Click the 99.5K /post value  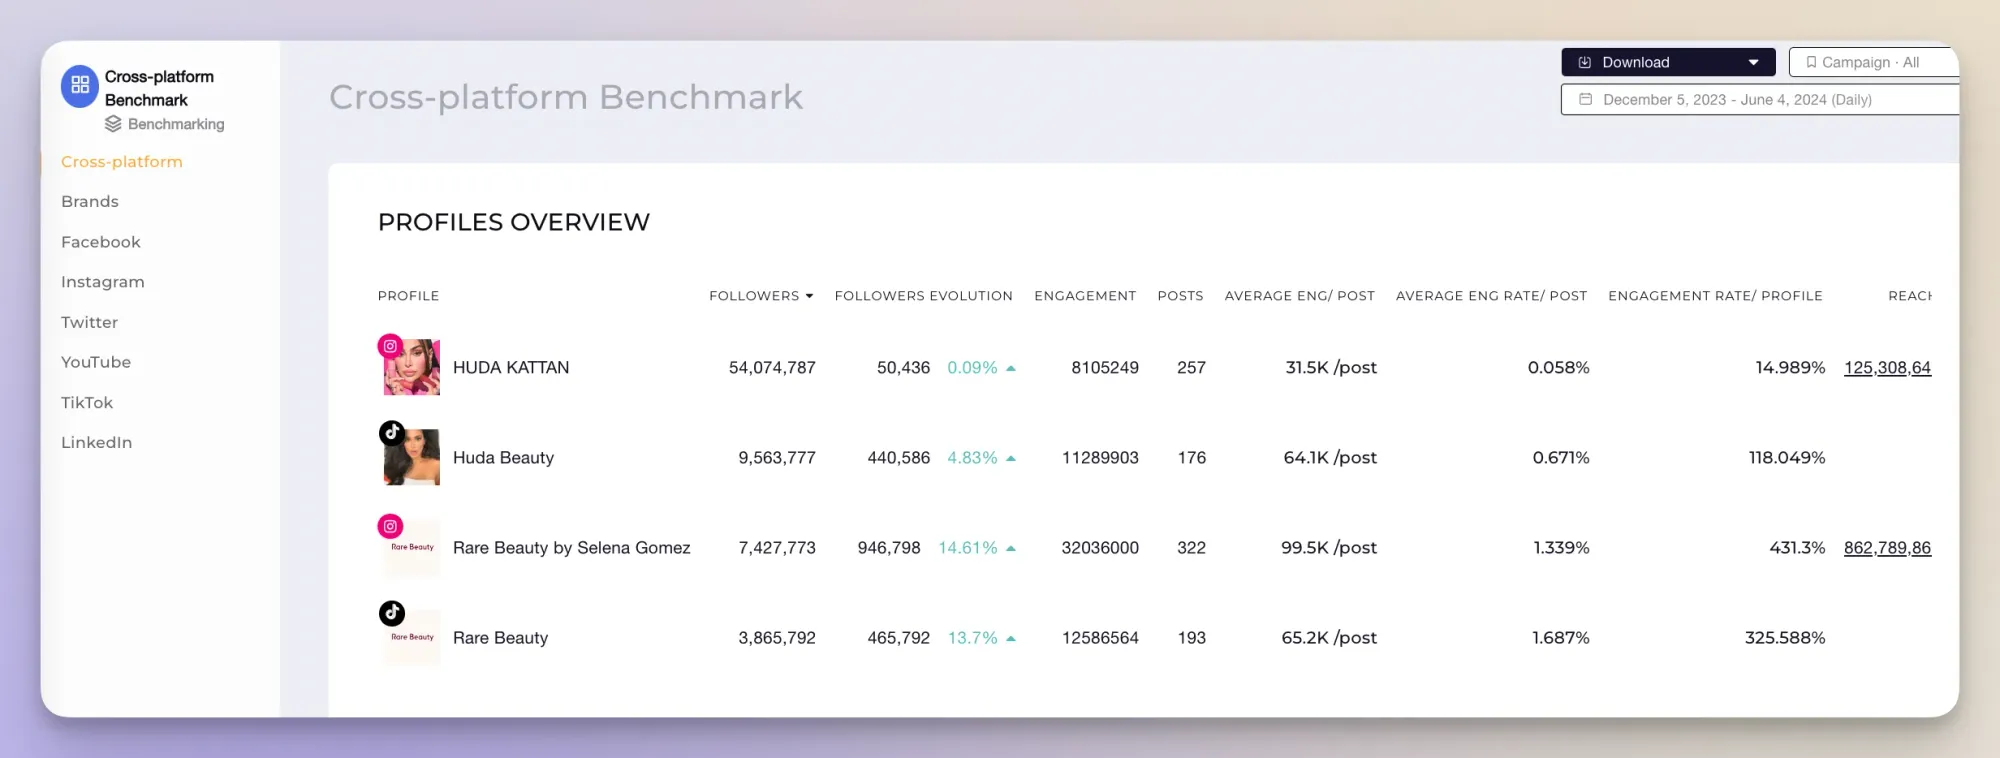tap(1329, 548)
